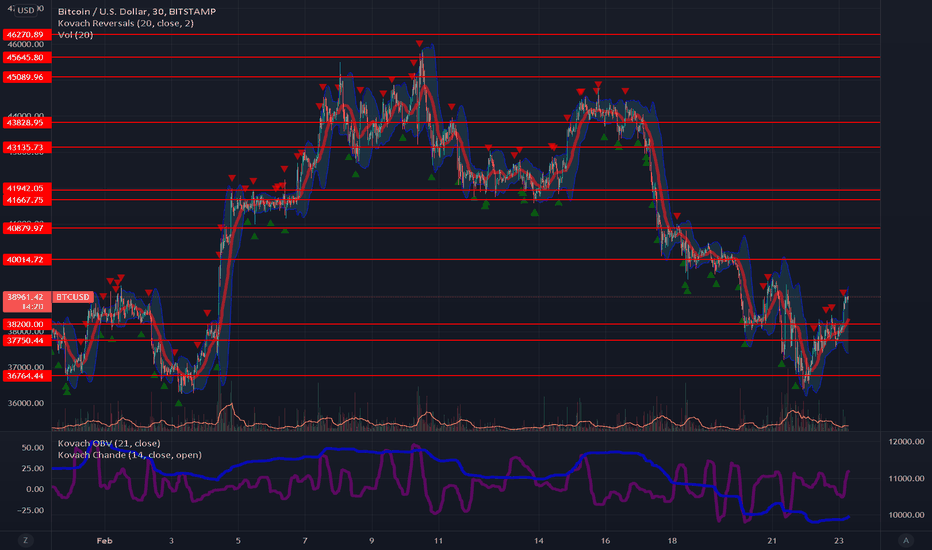Image resolution: width=932 pixels, height=550 pixels.
Task: Select the Kovach Chande indicator legend
Action: pyautogui.click(x=130, y=455)
